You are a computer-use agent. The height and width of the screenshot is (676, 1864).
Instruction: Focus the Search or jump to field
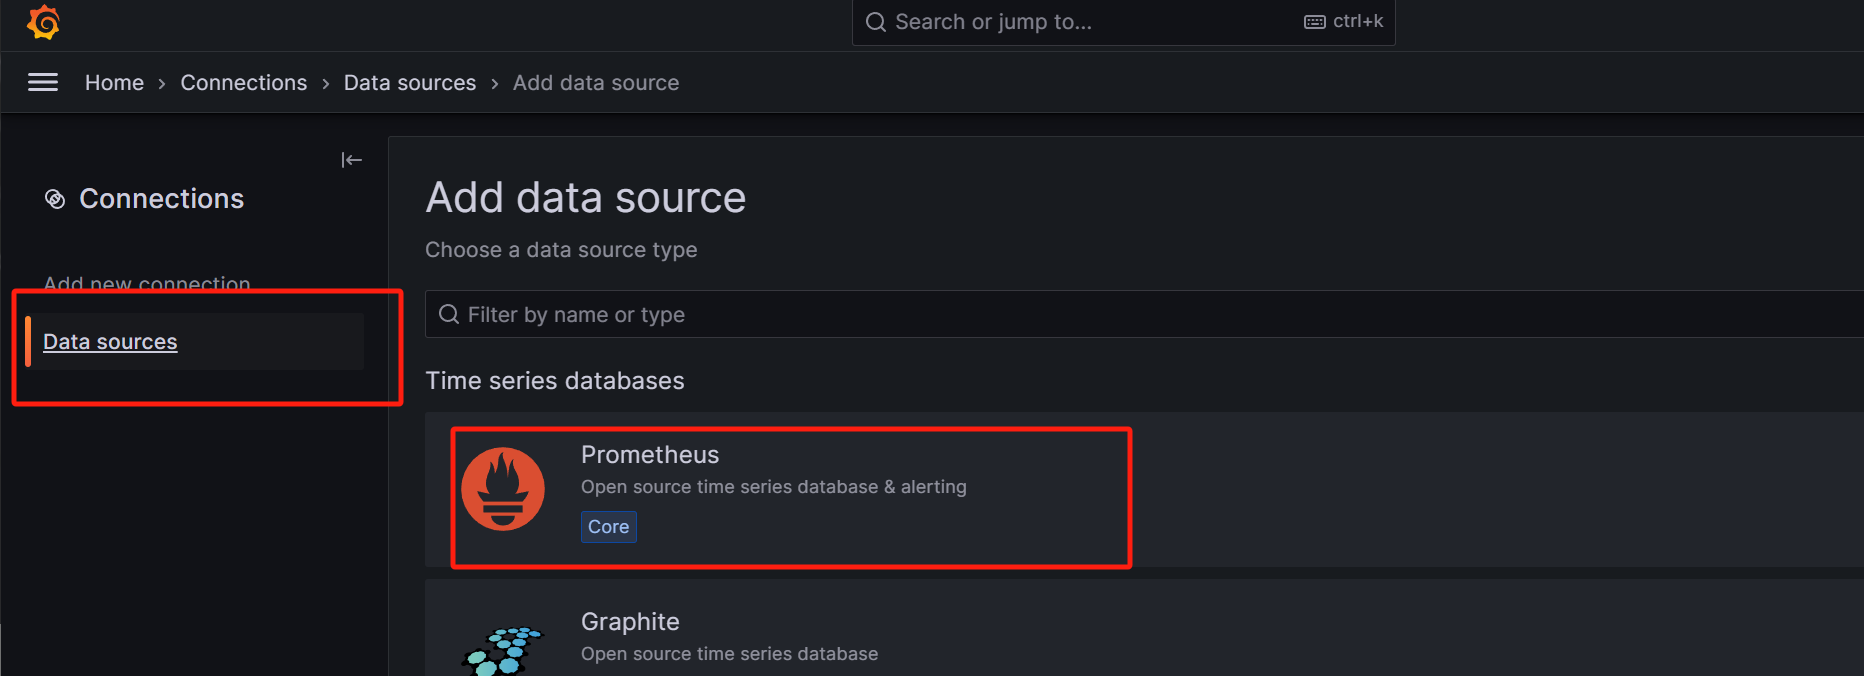tap(1090, 22)
